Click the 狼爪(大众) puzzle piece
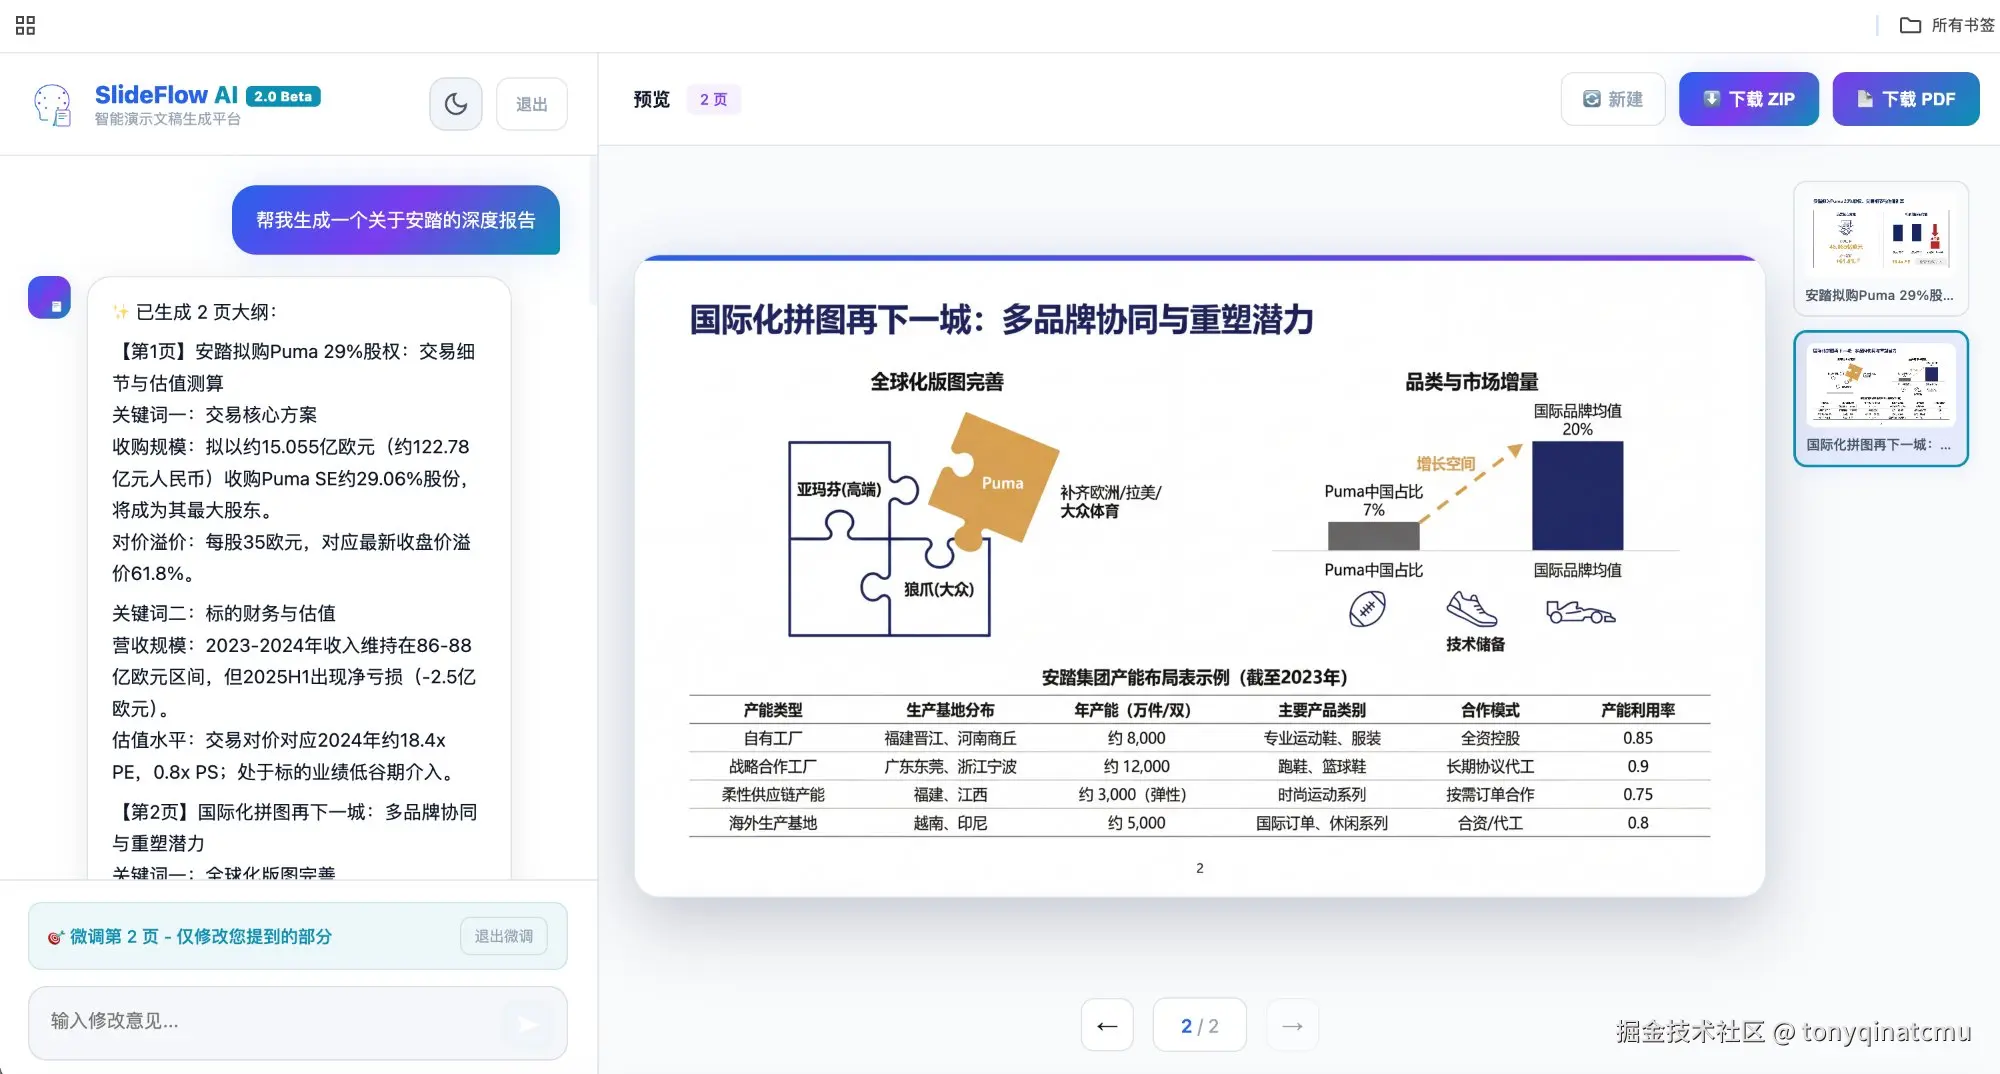The image size is (2000, 1074). point(938,588)
